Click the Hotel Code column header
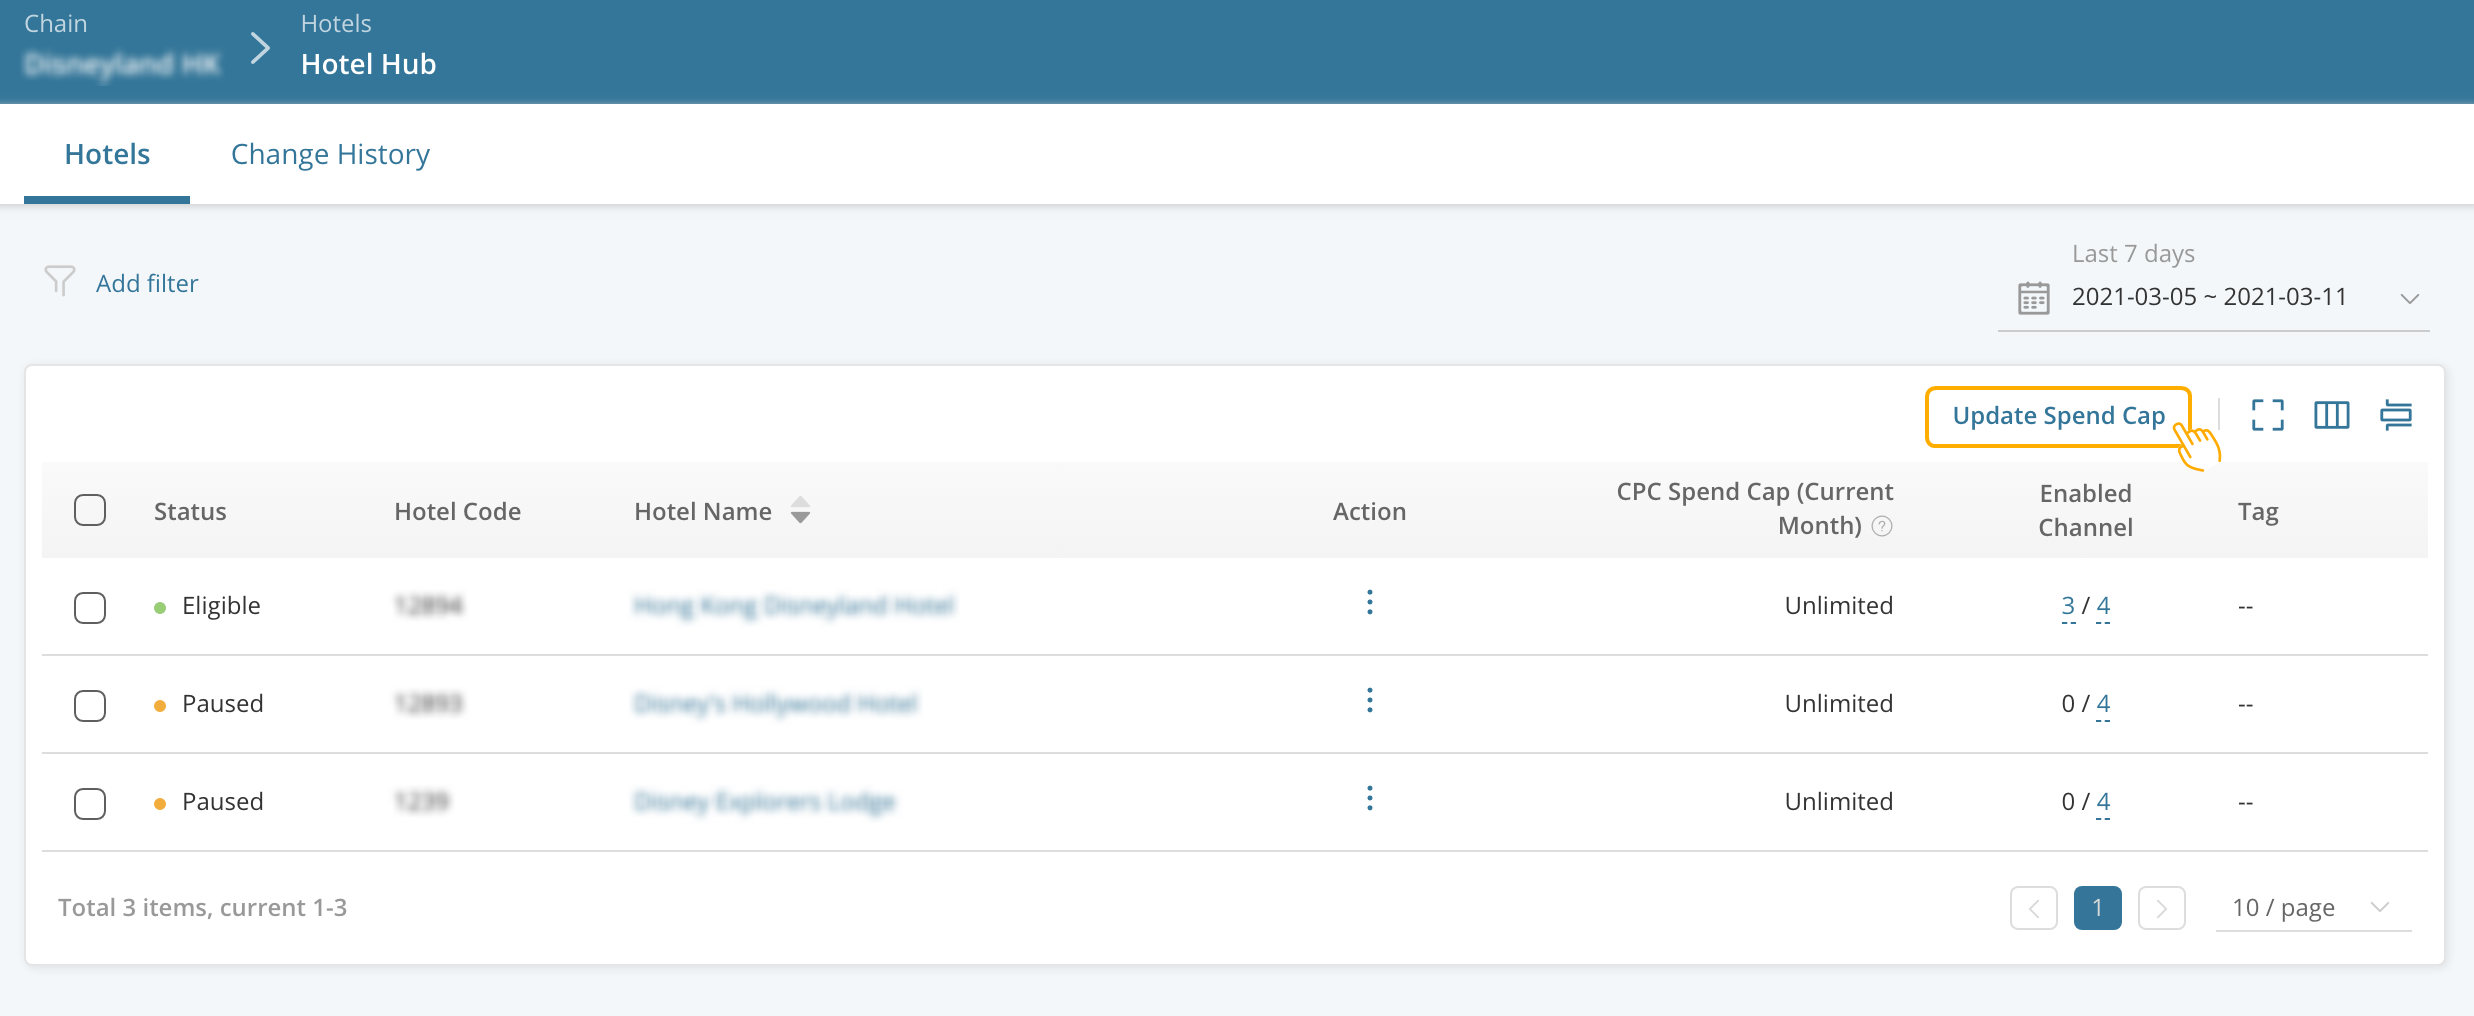 (x=457, y=511)
